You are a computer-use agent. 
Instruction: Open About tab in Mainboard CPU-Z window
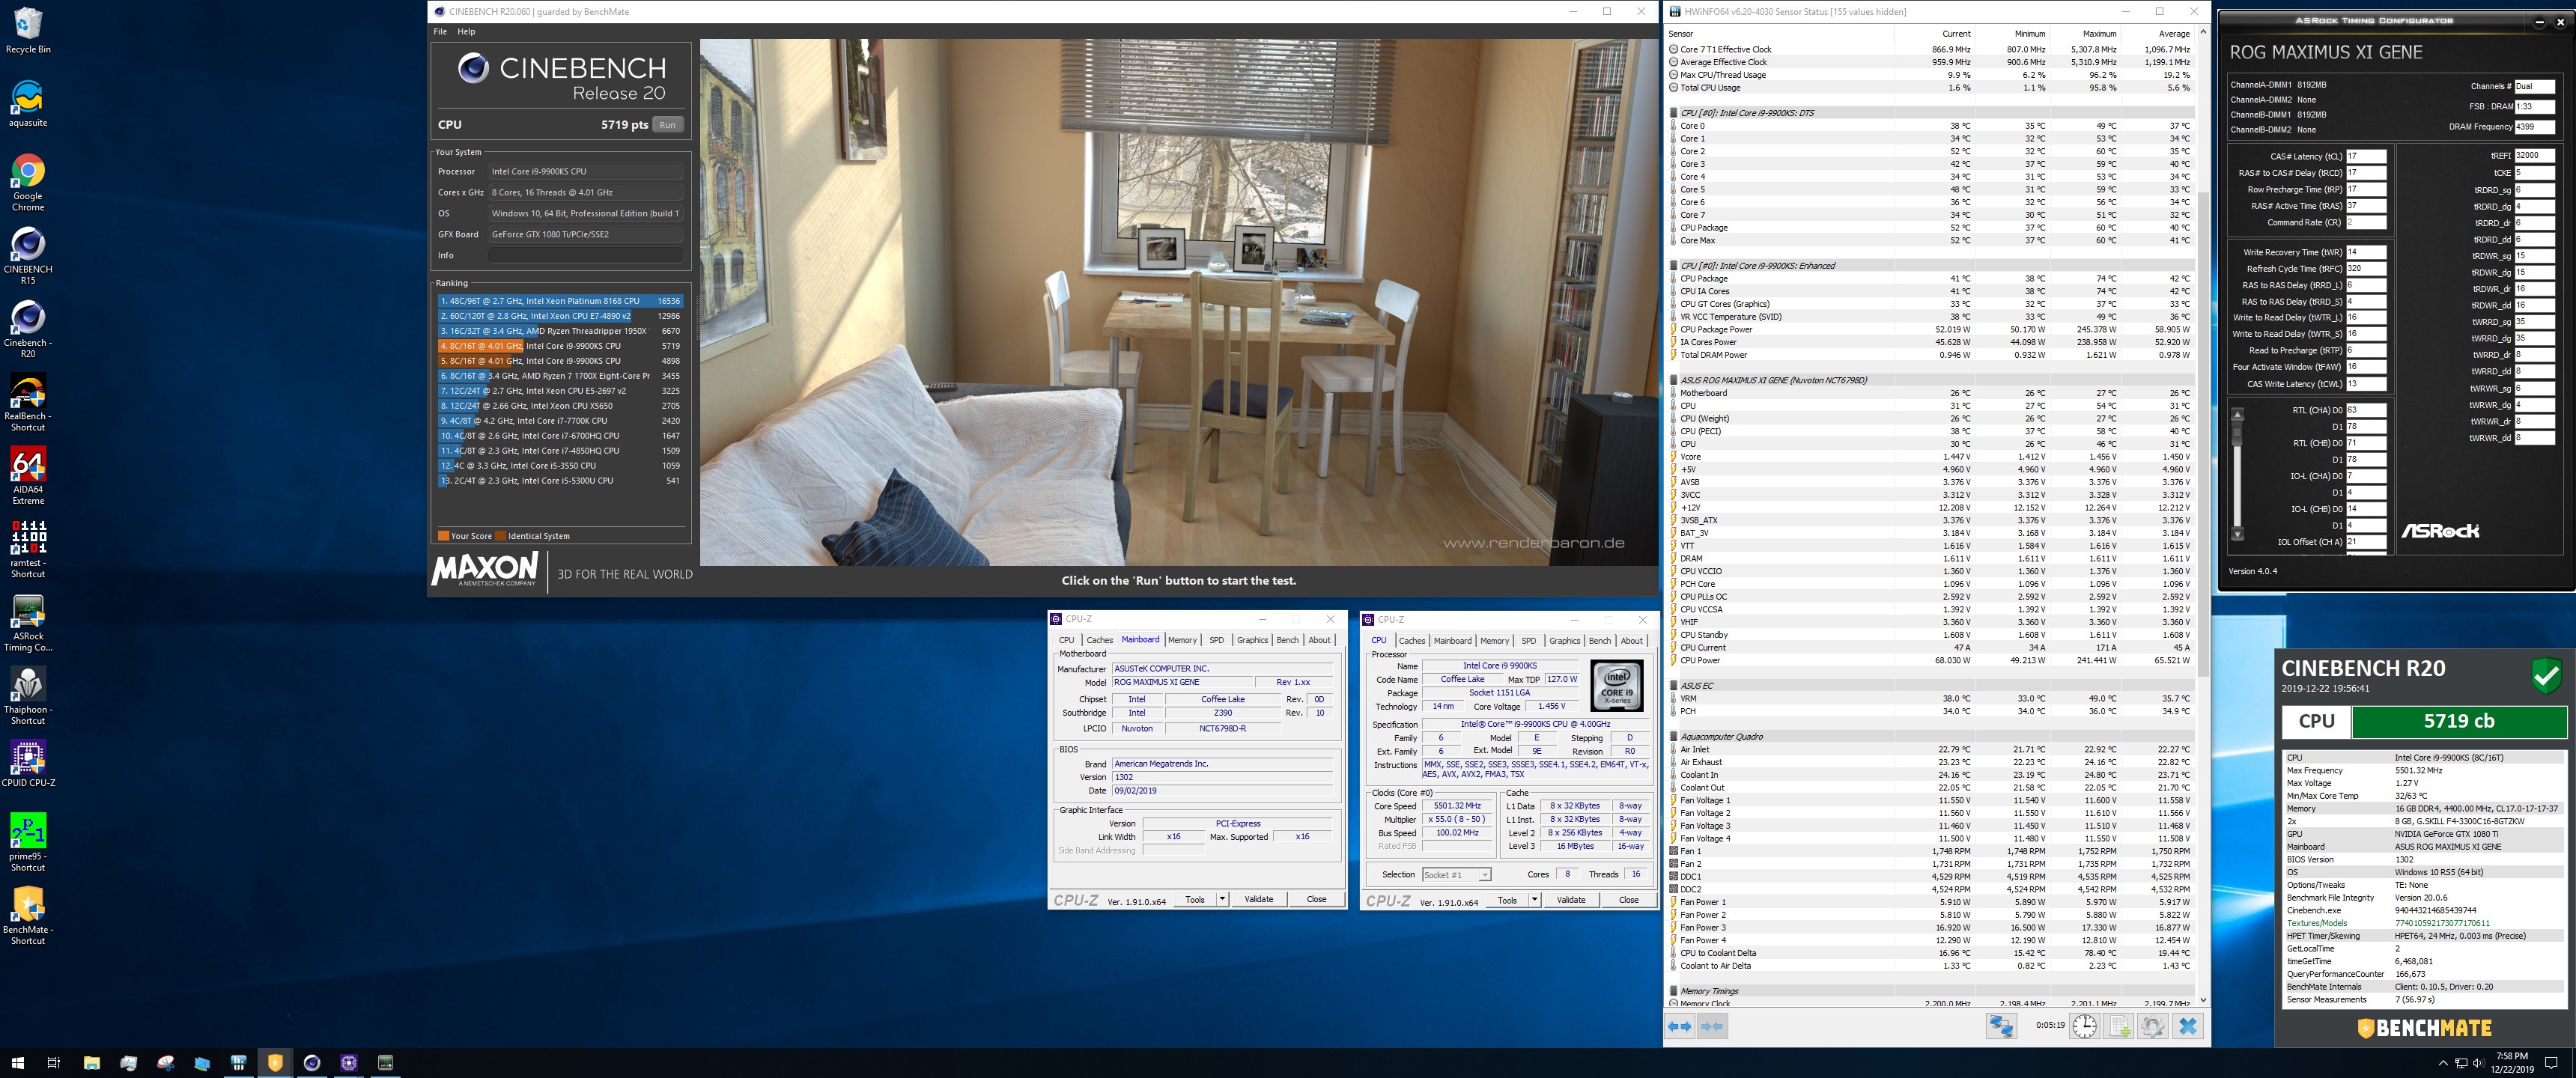[x=1319, y=640]
